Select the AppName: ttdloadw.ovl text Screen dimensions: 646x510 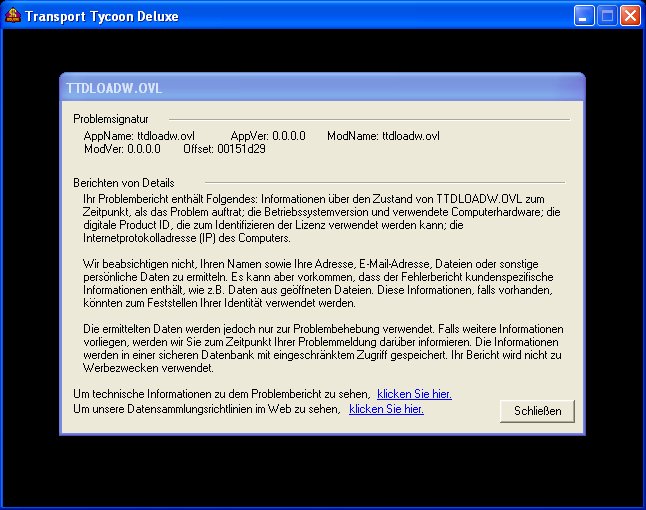[139, 136]
